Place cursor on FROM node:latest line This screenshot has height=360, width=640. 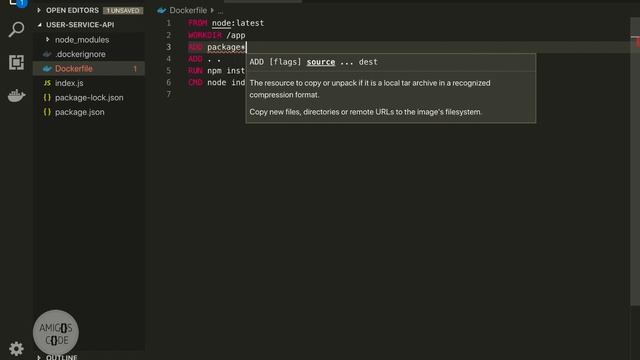(x=226, y=23)
